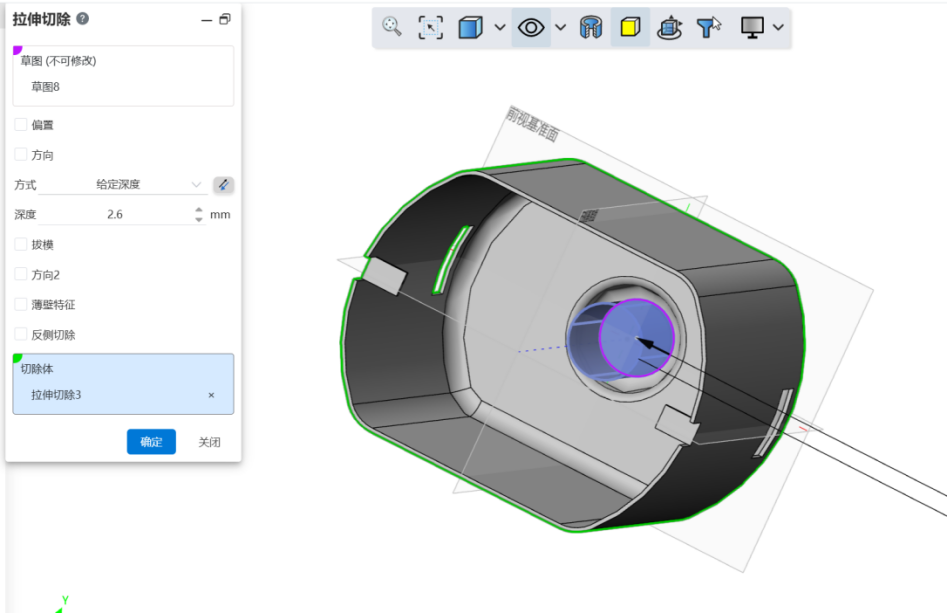The height and width of the screenshot is (613, 948).
Task: Enable the 反侧切除 checkbox
Action: pos(21,334)
